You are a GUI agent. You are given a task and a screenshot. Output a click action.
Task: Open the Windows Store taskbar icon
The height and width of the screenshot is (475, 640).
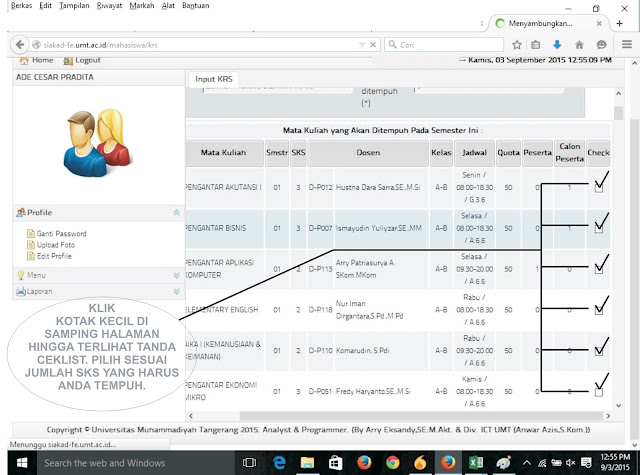pos(336,463)
